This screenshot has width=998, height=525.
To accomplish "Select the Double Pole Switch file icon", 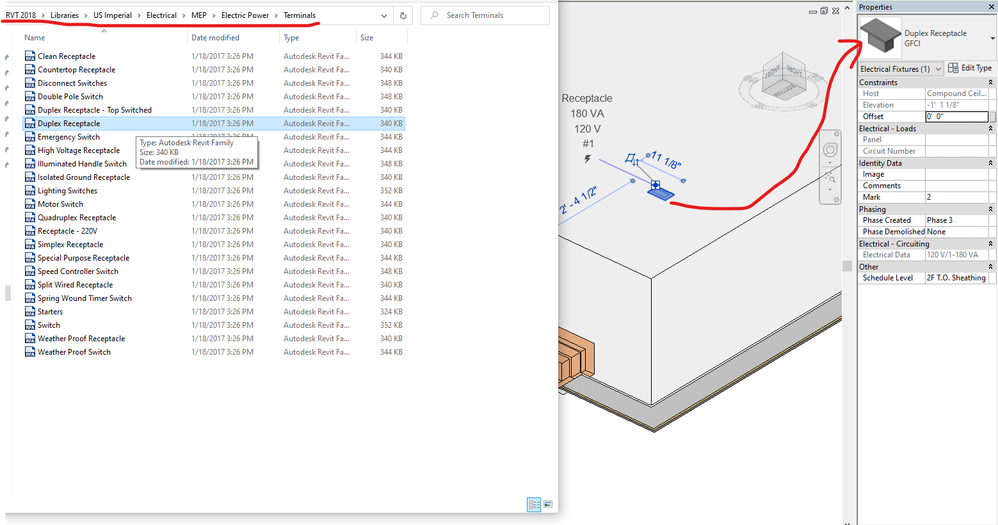I will (x=29, y=96).
